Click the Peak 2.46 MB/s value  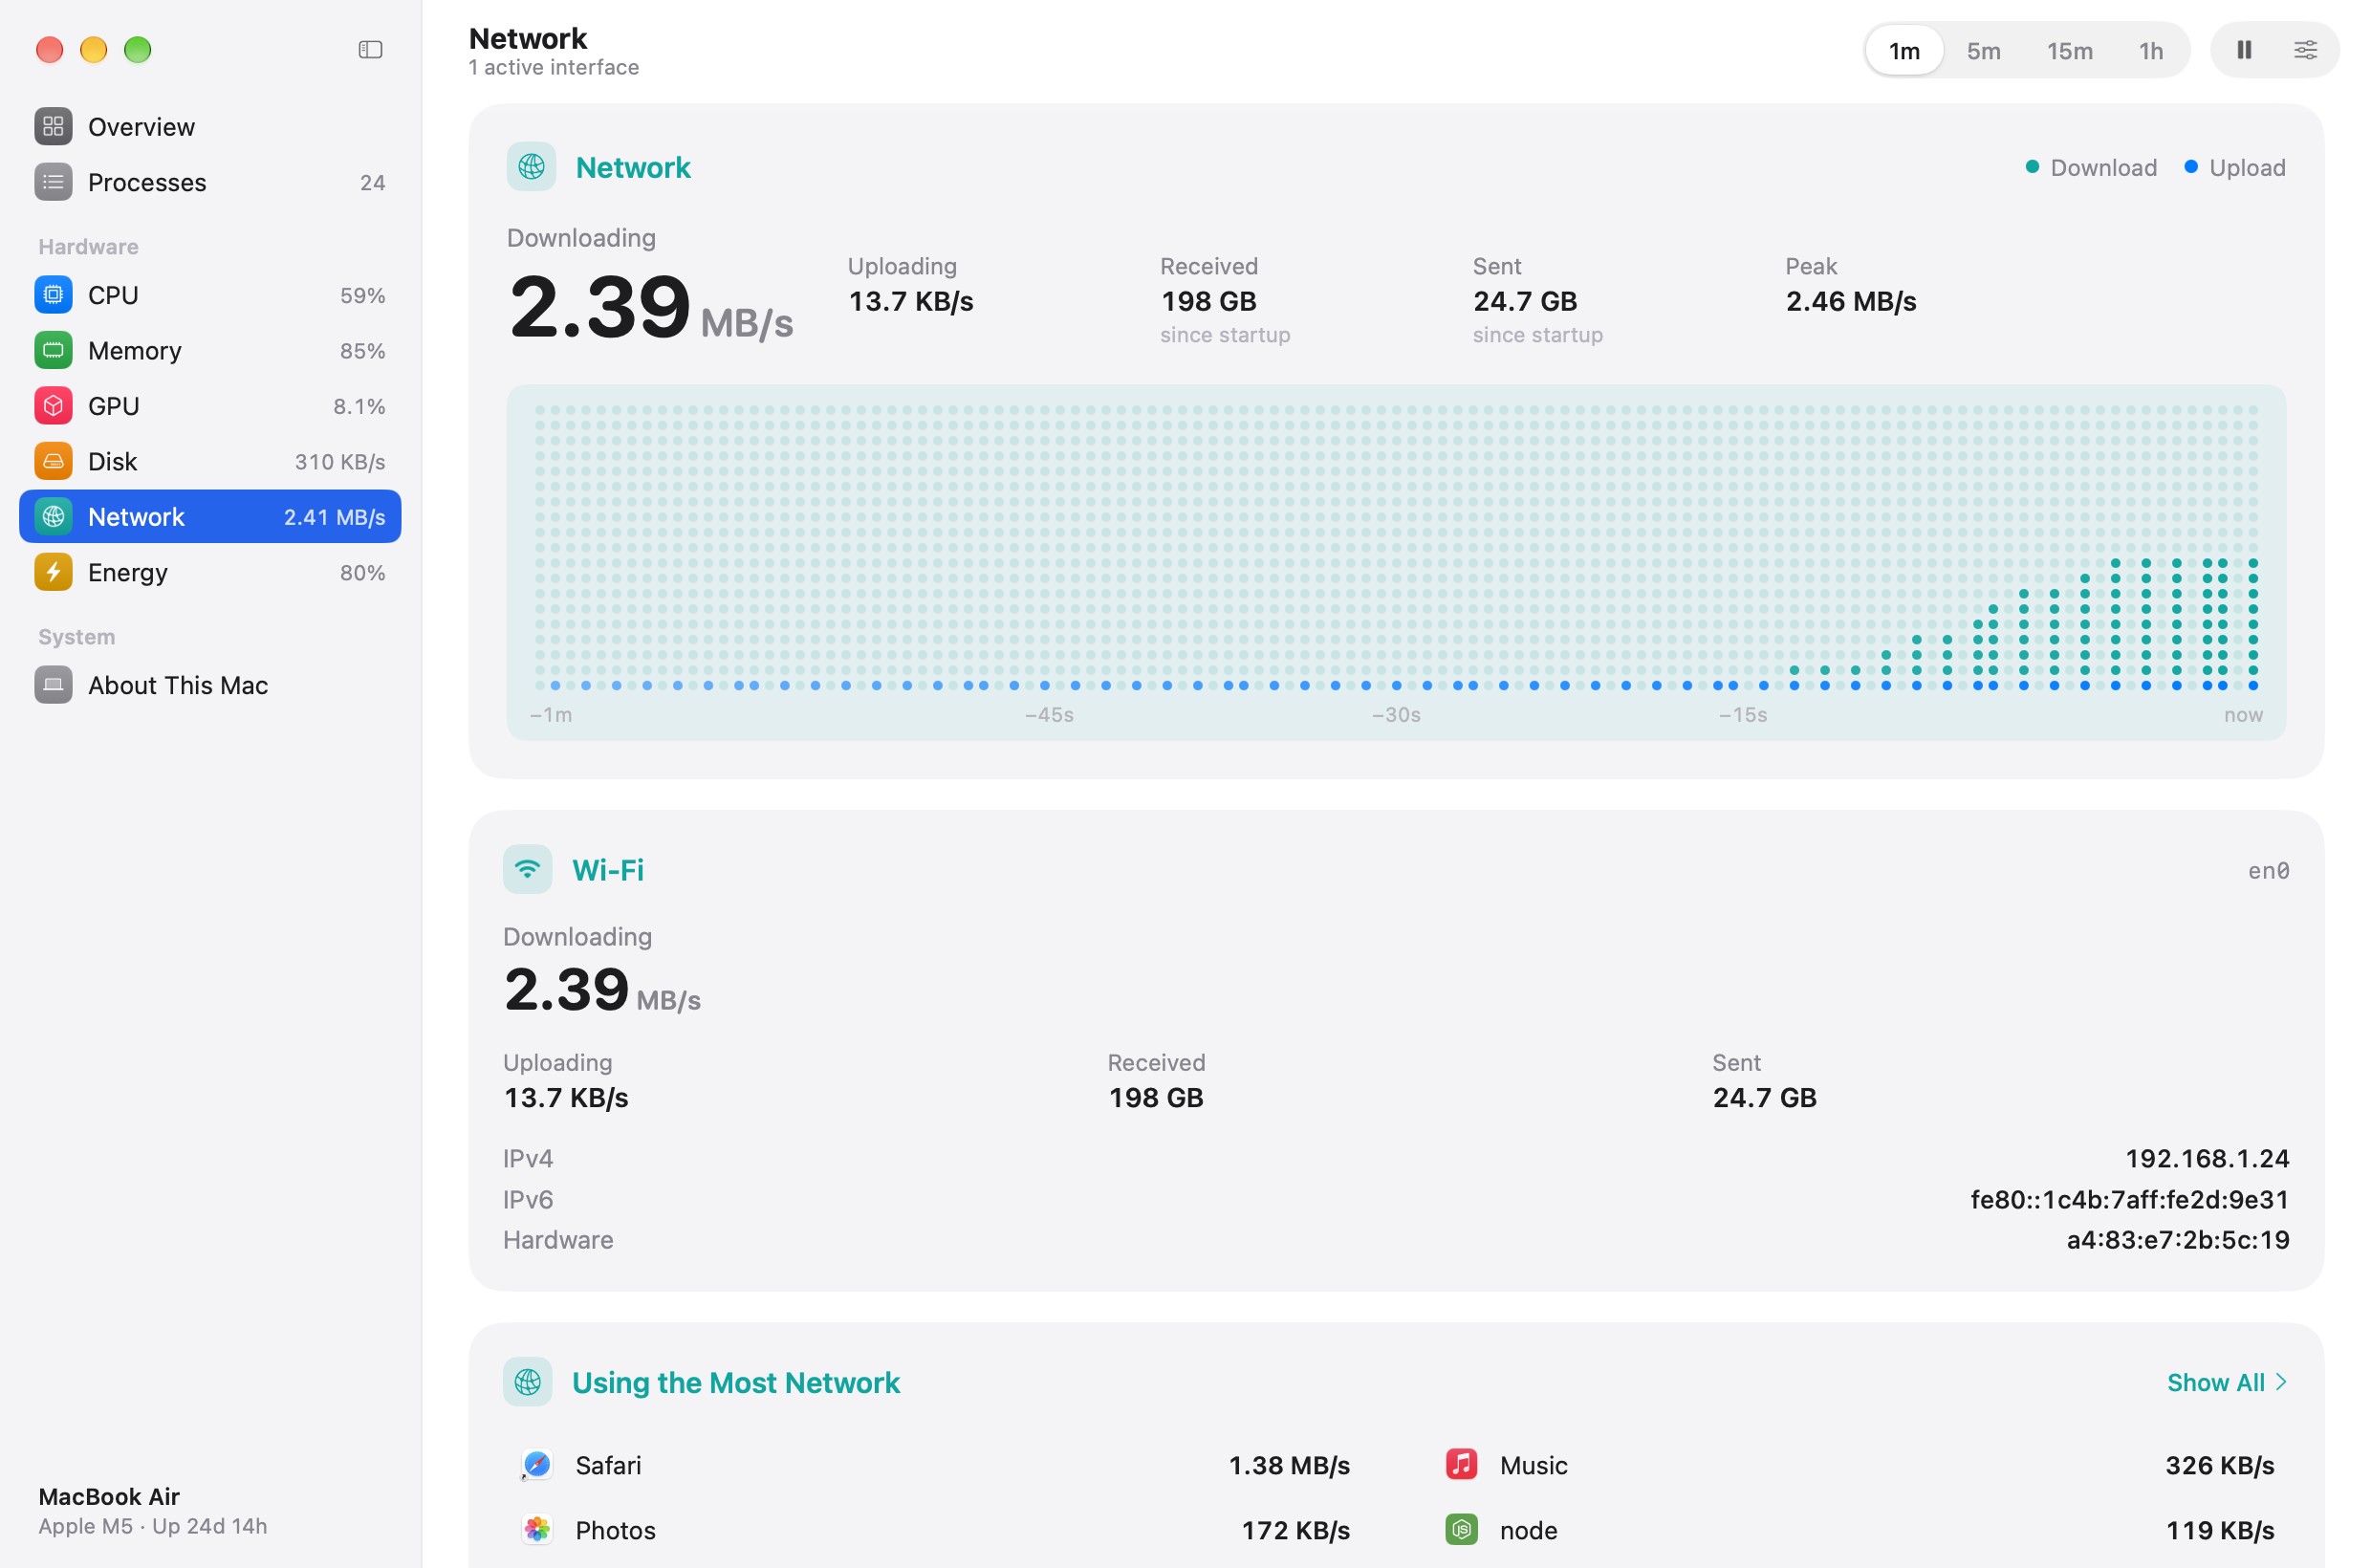pyautogui.click(x=1850, y=301)
